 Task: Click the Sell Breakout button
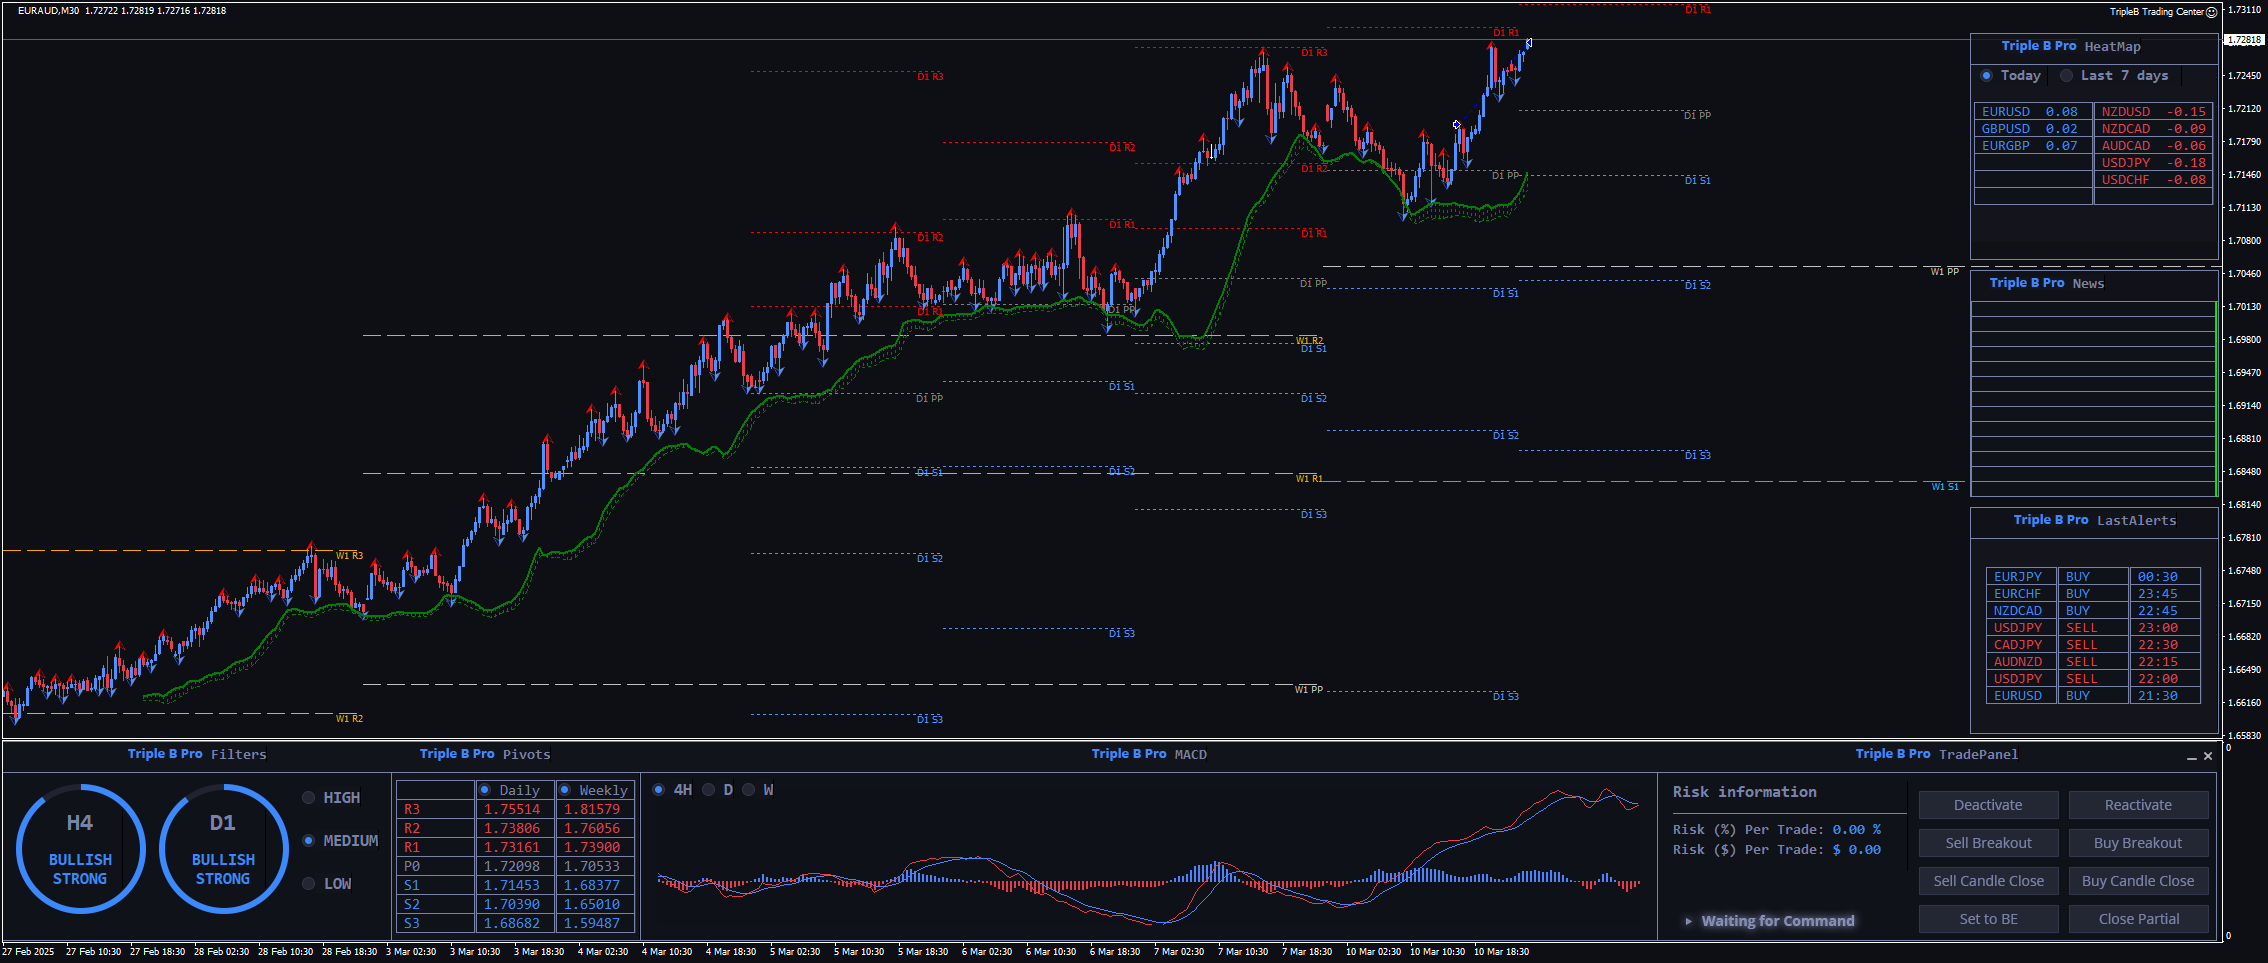pos(1988,843)
